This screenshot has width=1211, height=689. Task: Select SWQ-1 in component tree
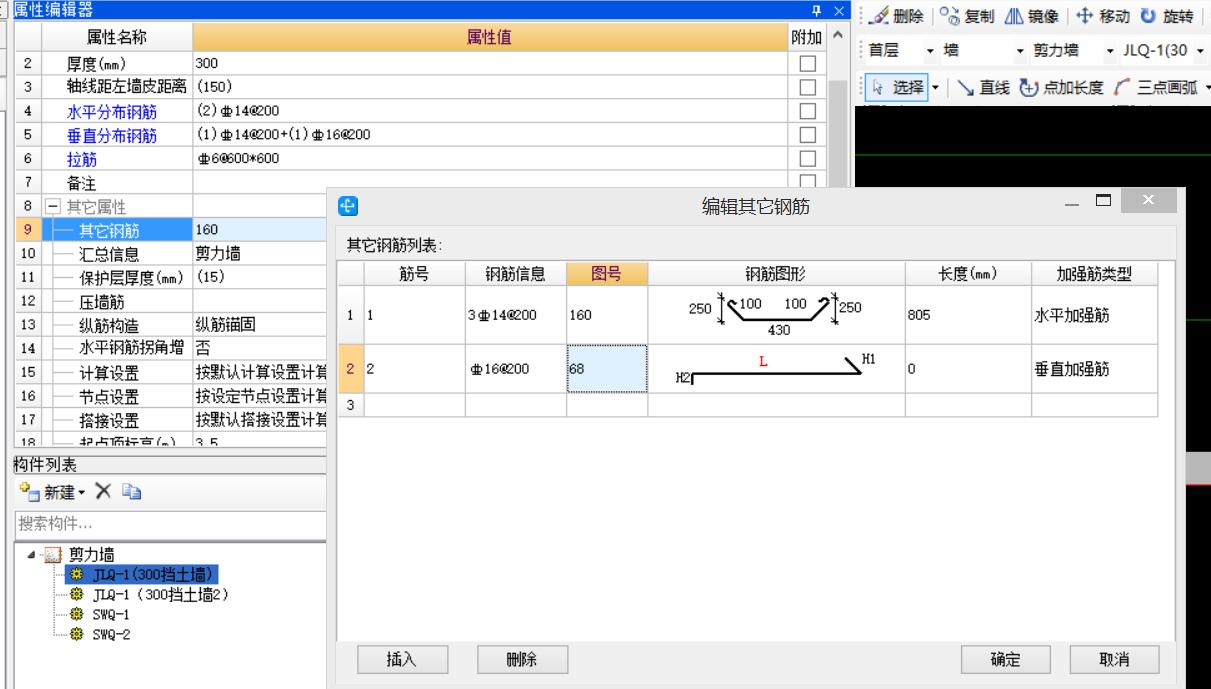[113, 615]
